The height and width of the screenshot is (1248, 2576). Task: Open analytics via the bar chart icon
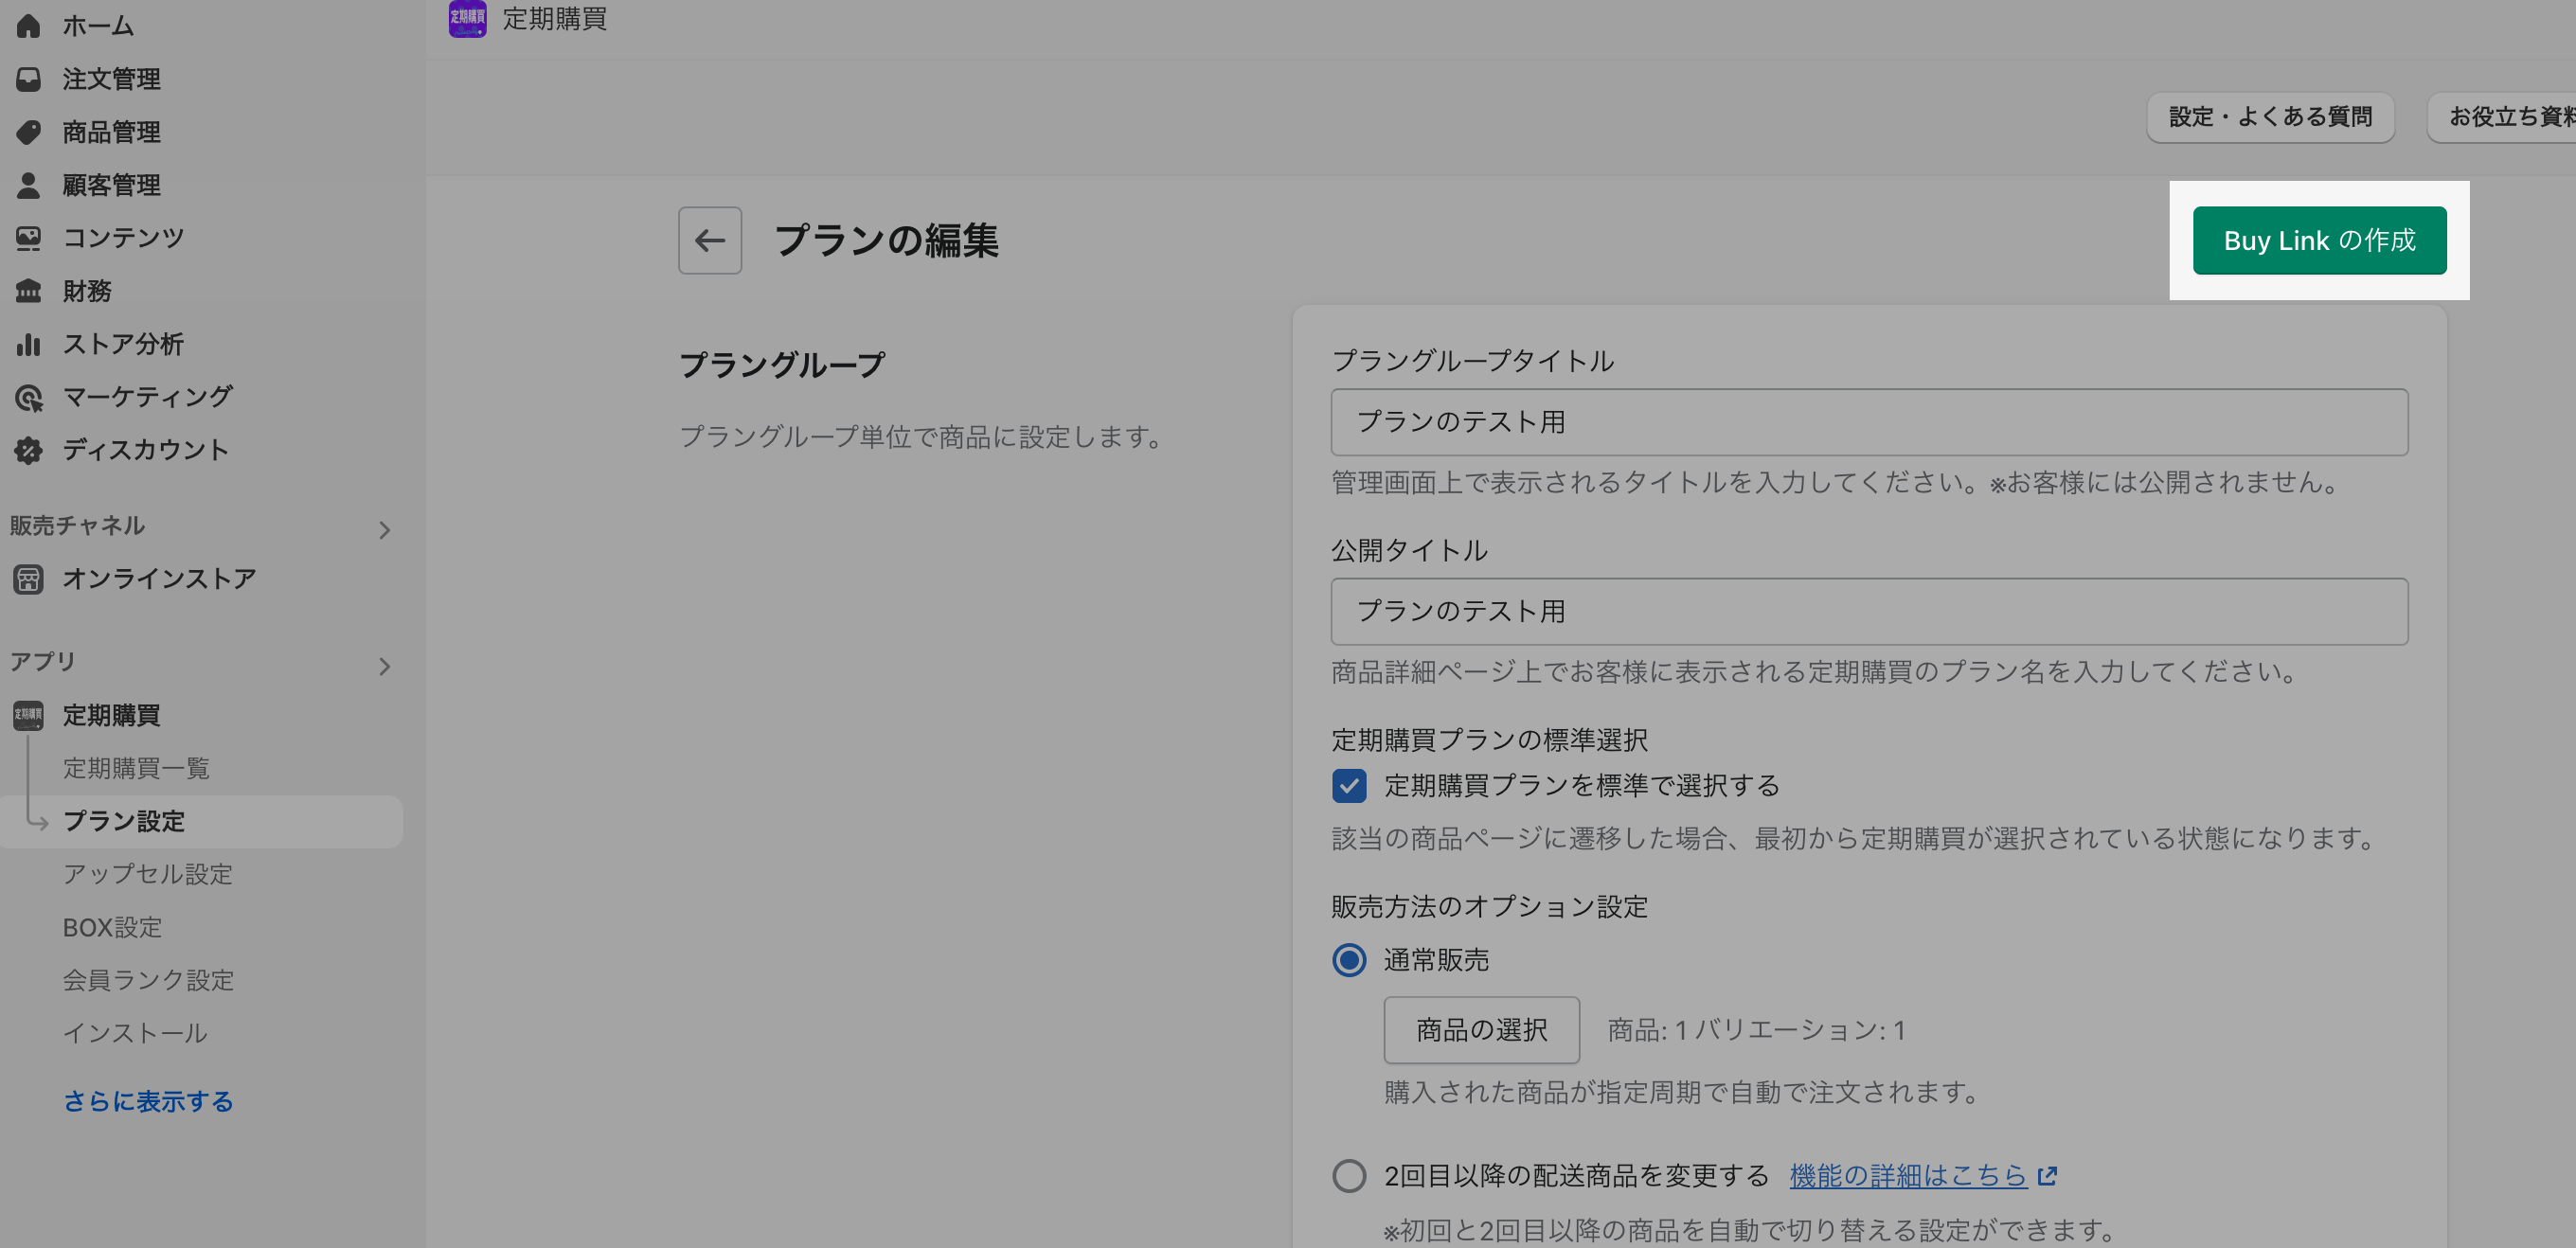(x=28, y=344)
